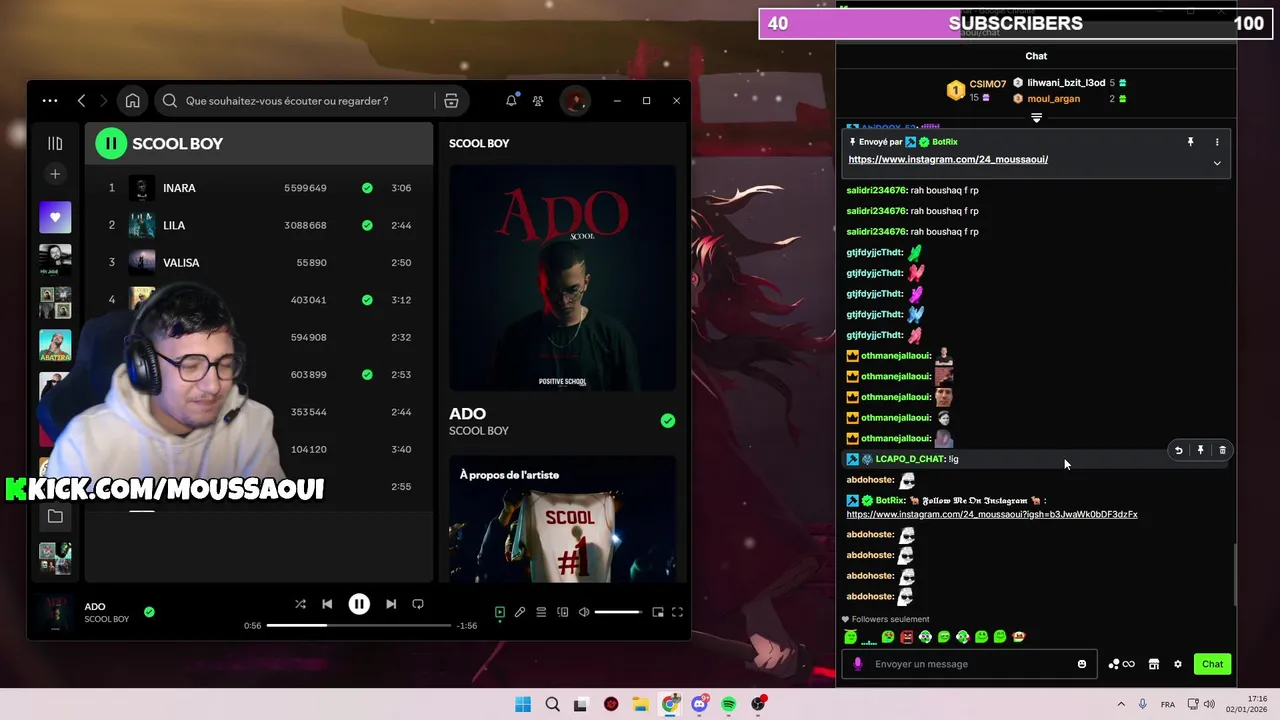Toggle saved checkmark on the 3:12 track

tap(367, 300)
